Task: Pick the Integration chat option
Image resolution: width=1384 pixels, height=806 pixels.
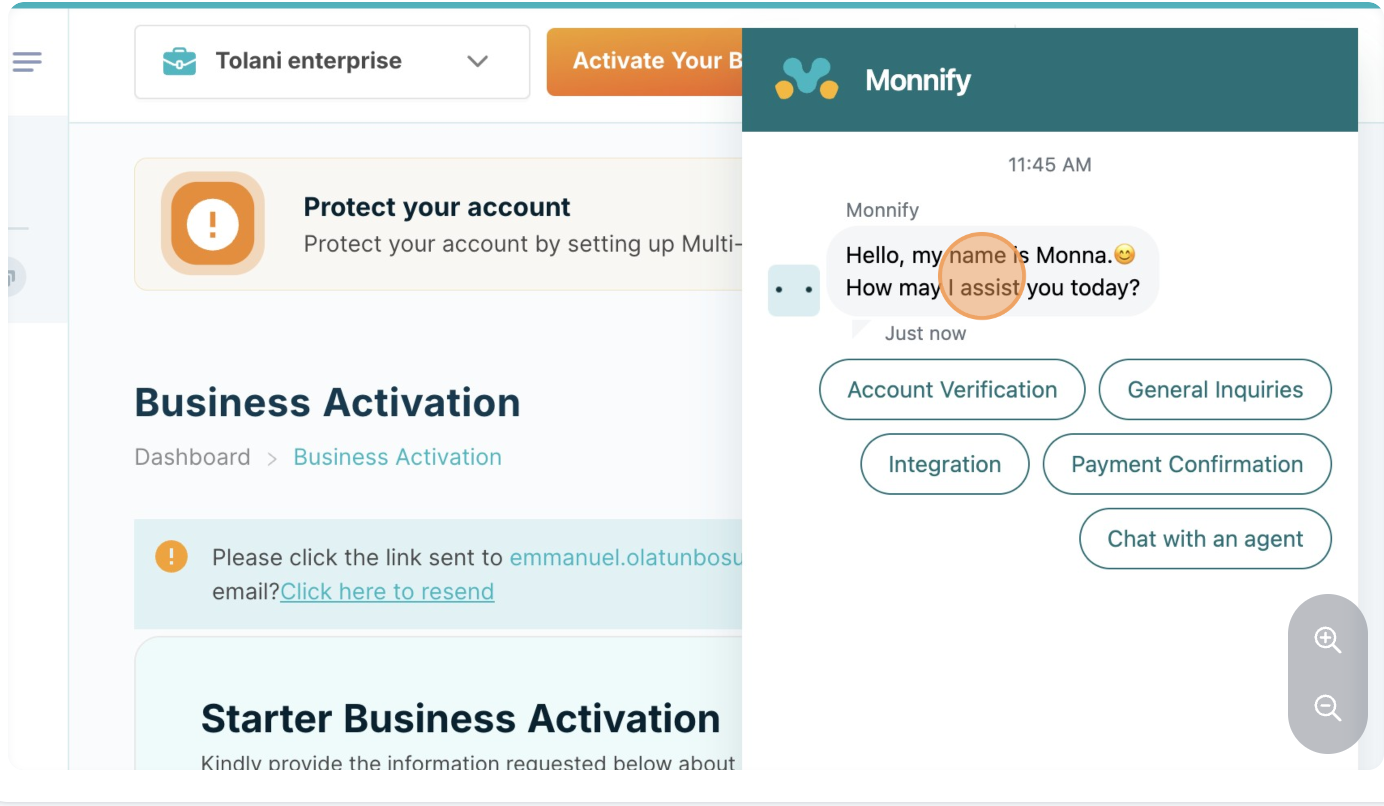Action: click(944, 464)
